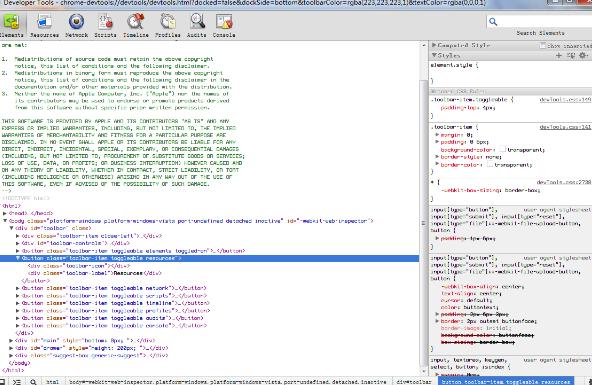592x385 pixels.
Task: Expand the toggleable scripts button node
Action: [17, 296]
